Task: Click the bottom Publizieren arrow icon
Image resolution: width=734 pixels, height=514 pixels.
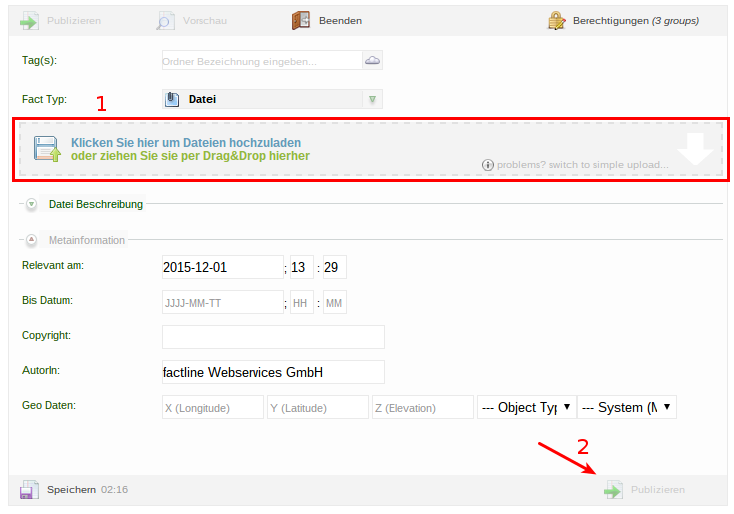Action: (613, 490)
